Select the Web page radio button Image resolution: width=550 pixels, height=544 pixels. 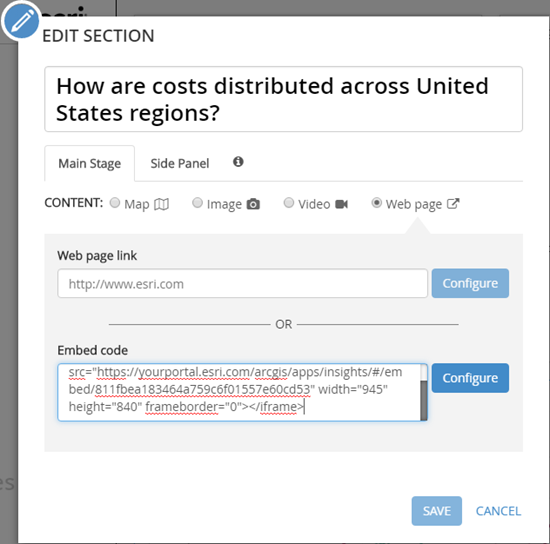click(x=377, y=203)
